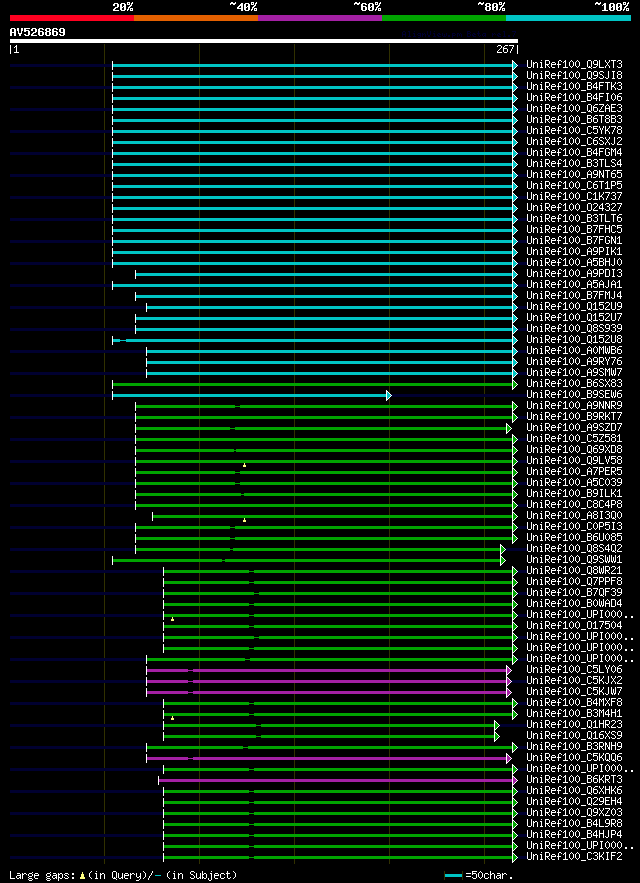Open hit UniRef100_A9NT65

pos(574,175)
